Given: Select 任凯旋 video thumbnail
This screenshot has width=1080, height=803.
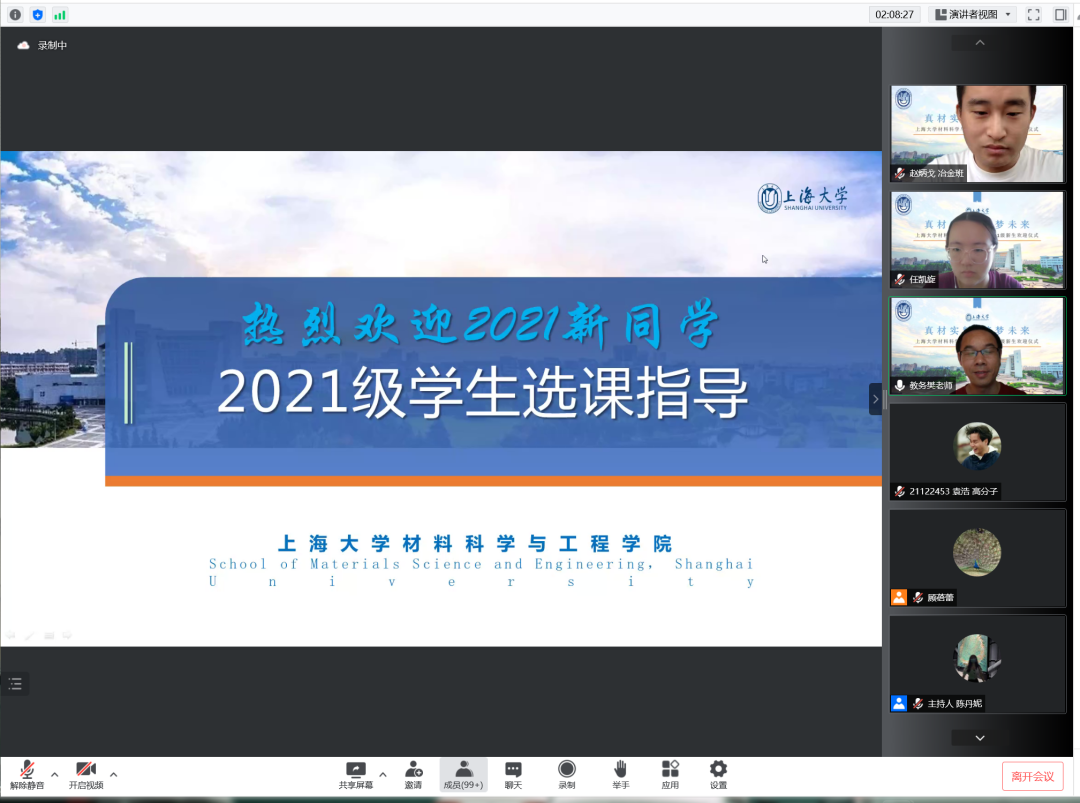Looking at the screenshot, I should (x=977, y=240).
